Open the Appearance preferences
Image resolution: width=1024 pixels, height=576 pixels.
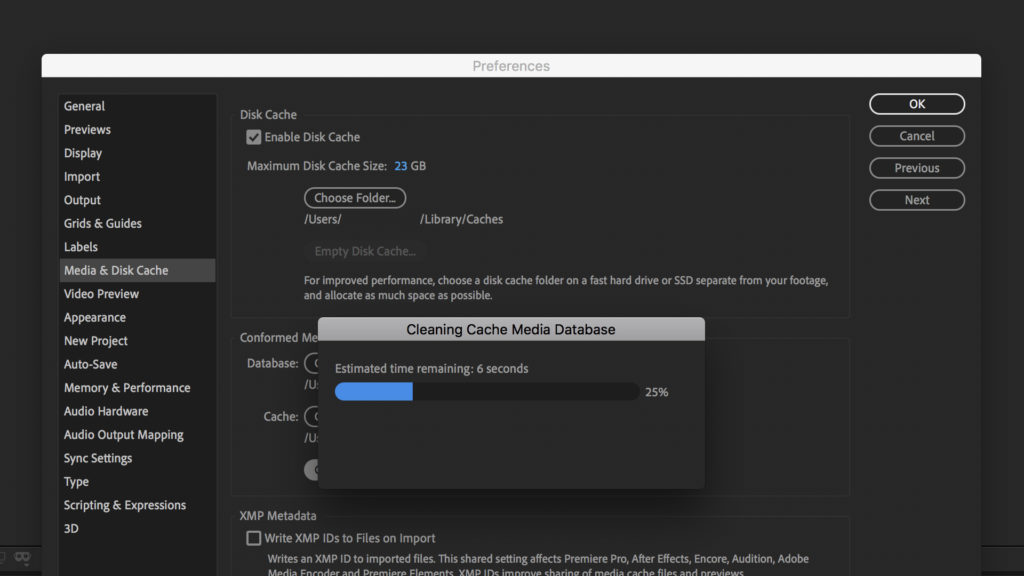tap(95, 318)
